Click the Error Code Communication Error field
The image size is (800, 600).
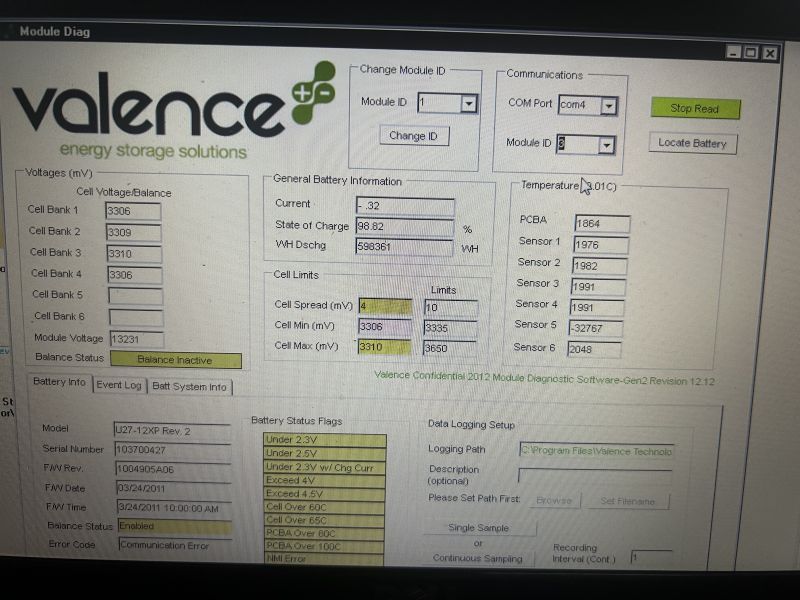[x=176, y=545]
